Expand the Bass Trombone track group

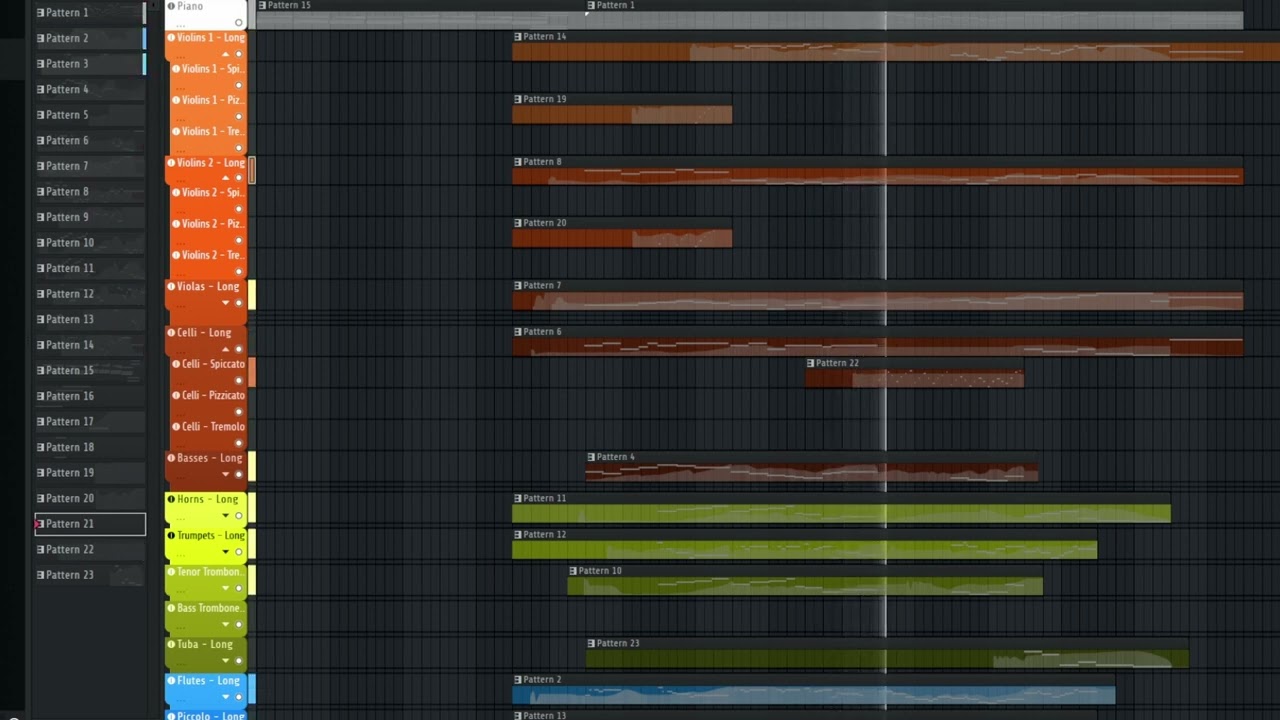(x=225, y=624)
